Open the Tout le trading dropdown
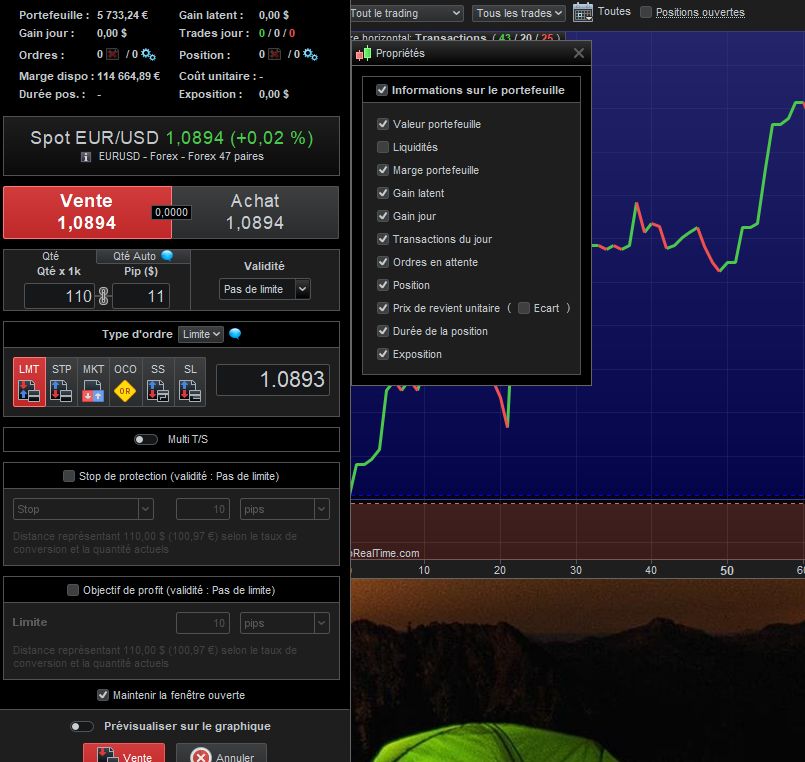805x762 pixels. 406,13
